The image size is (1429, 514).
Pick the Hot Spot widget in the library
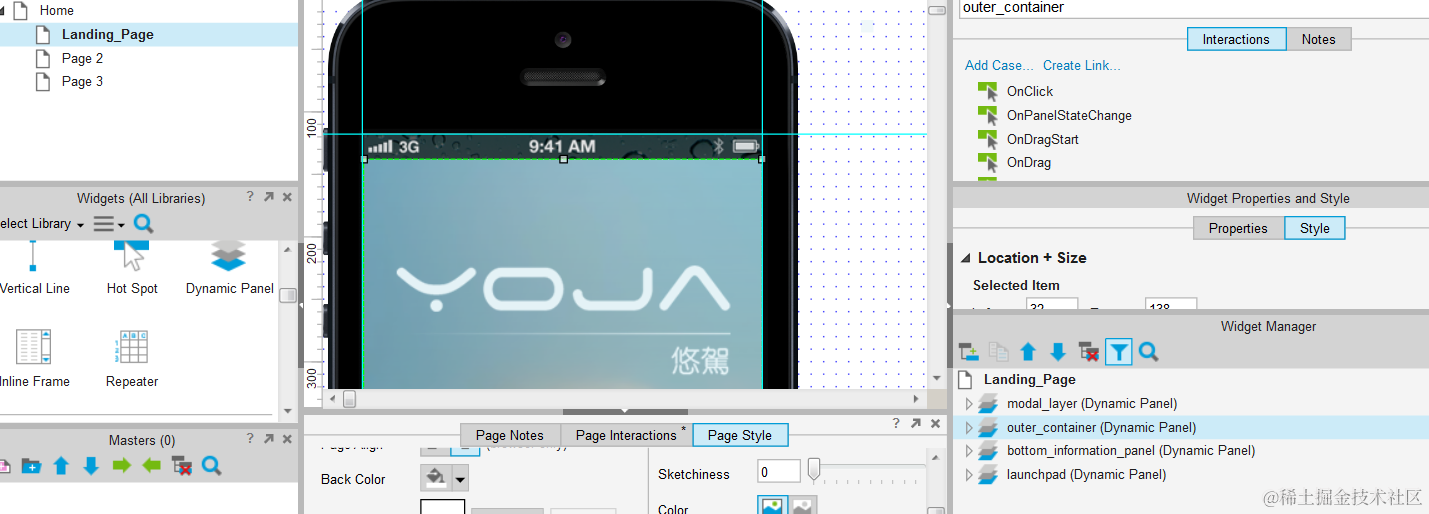coord(132,268)
